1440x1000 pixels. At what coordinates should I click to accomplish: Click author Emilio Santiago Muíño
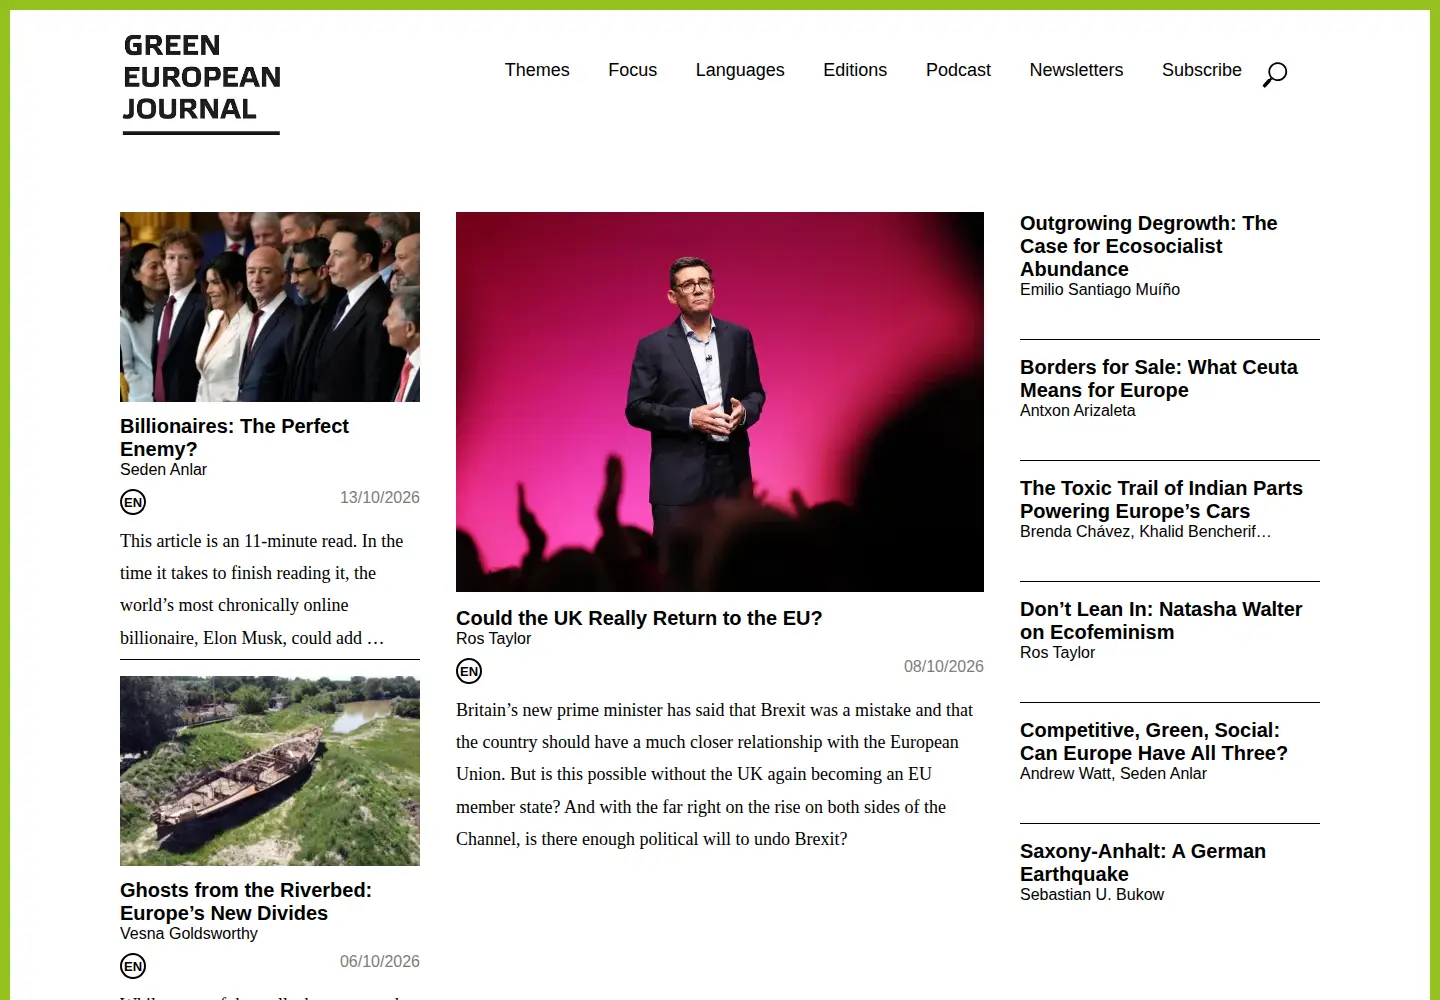tap(1100, 290)
